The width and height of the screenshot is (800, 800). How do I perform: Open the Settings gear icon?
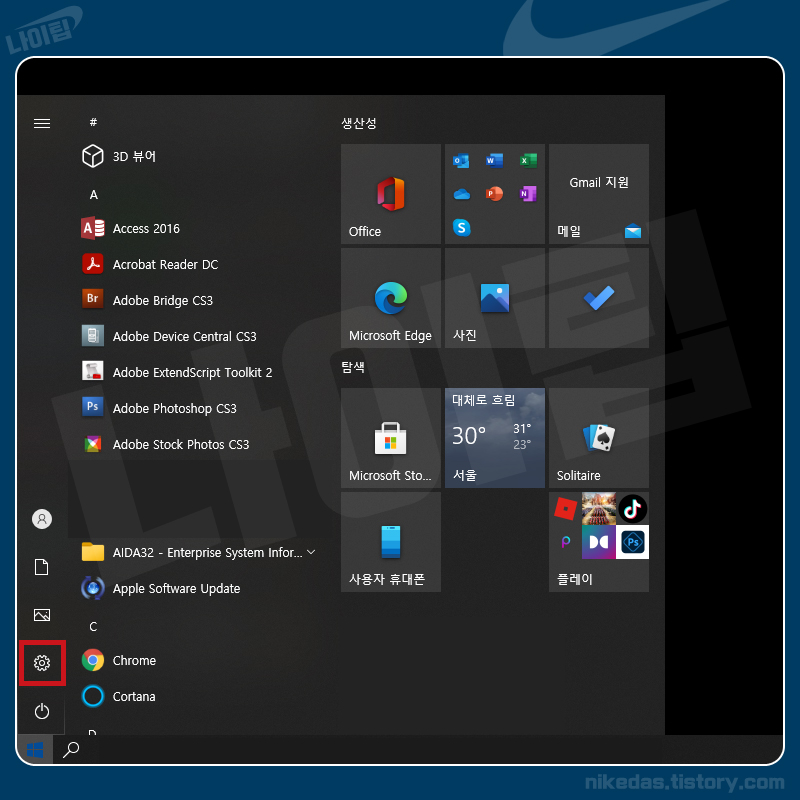tap(42, 662)
